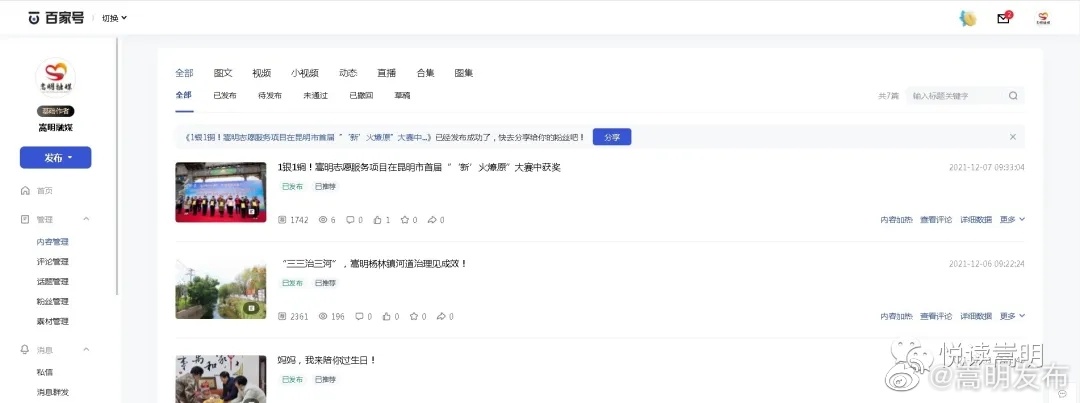Image resolution: width=1080 pixels, height=403 pixels.
Task: Filter by 待发布 status
Action: coord(270,96)
